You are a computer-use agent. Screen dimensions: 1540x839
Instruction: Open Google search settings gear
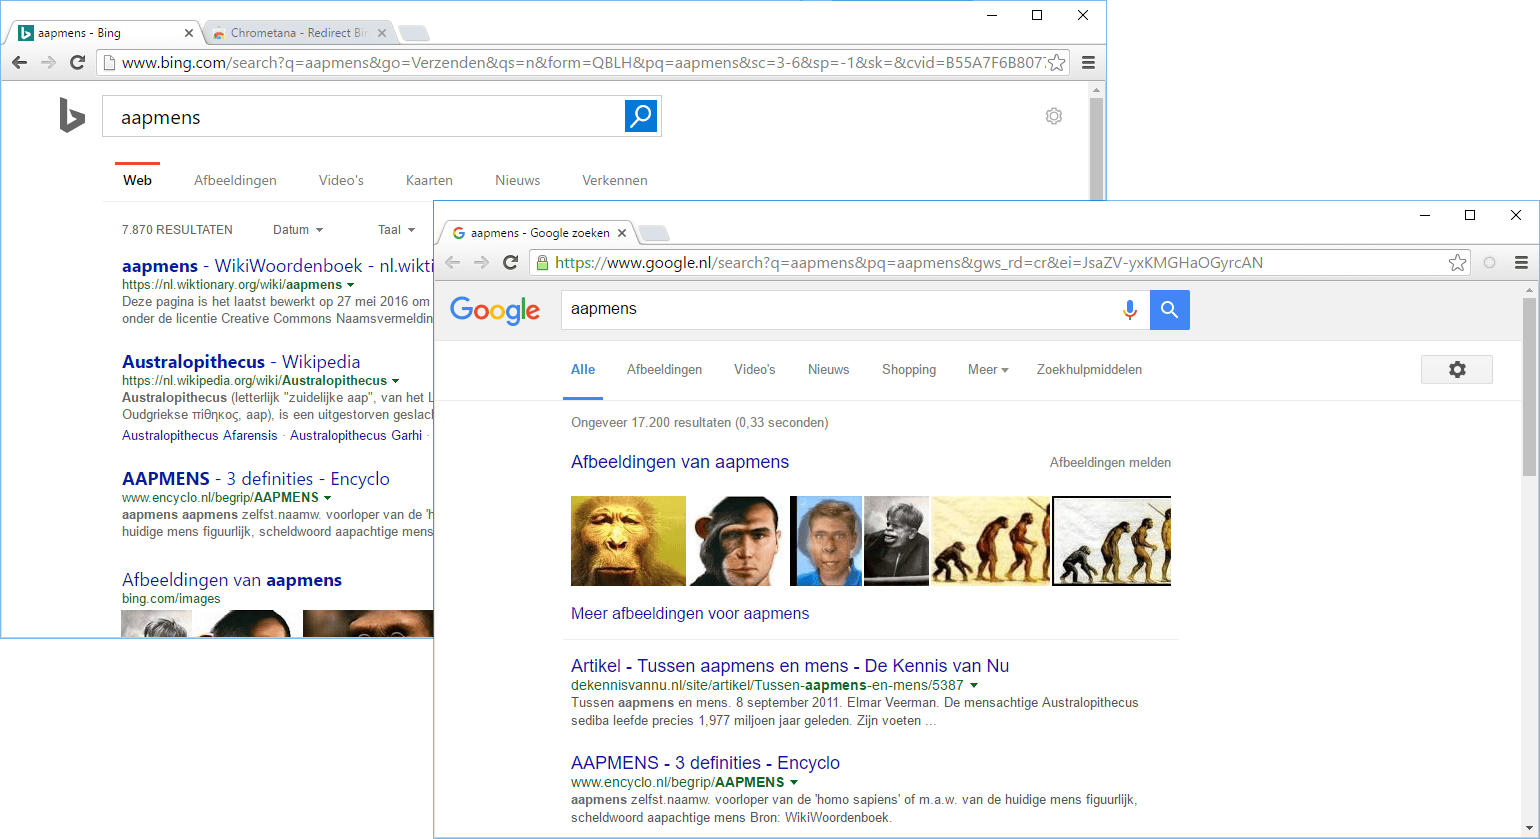[1456, 369]
